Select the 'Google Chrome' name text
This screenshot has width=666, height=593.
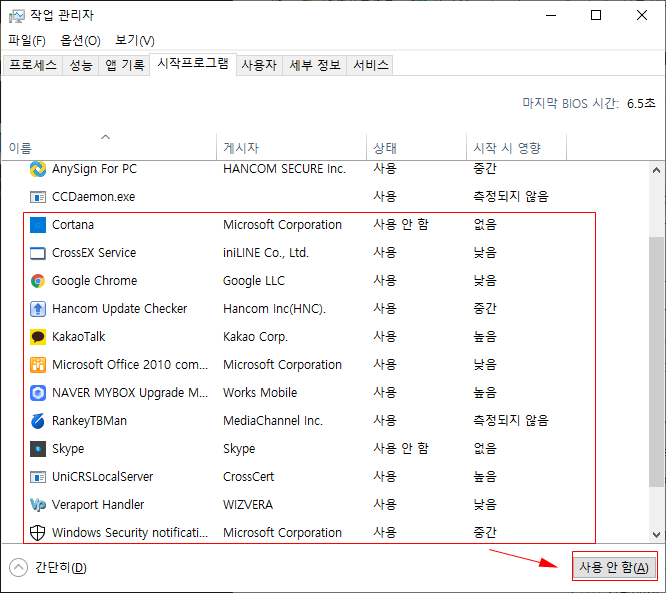click(94, 281)
